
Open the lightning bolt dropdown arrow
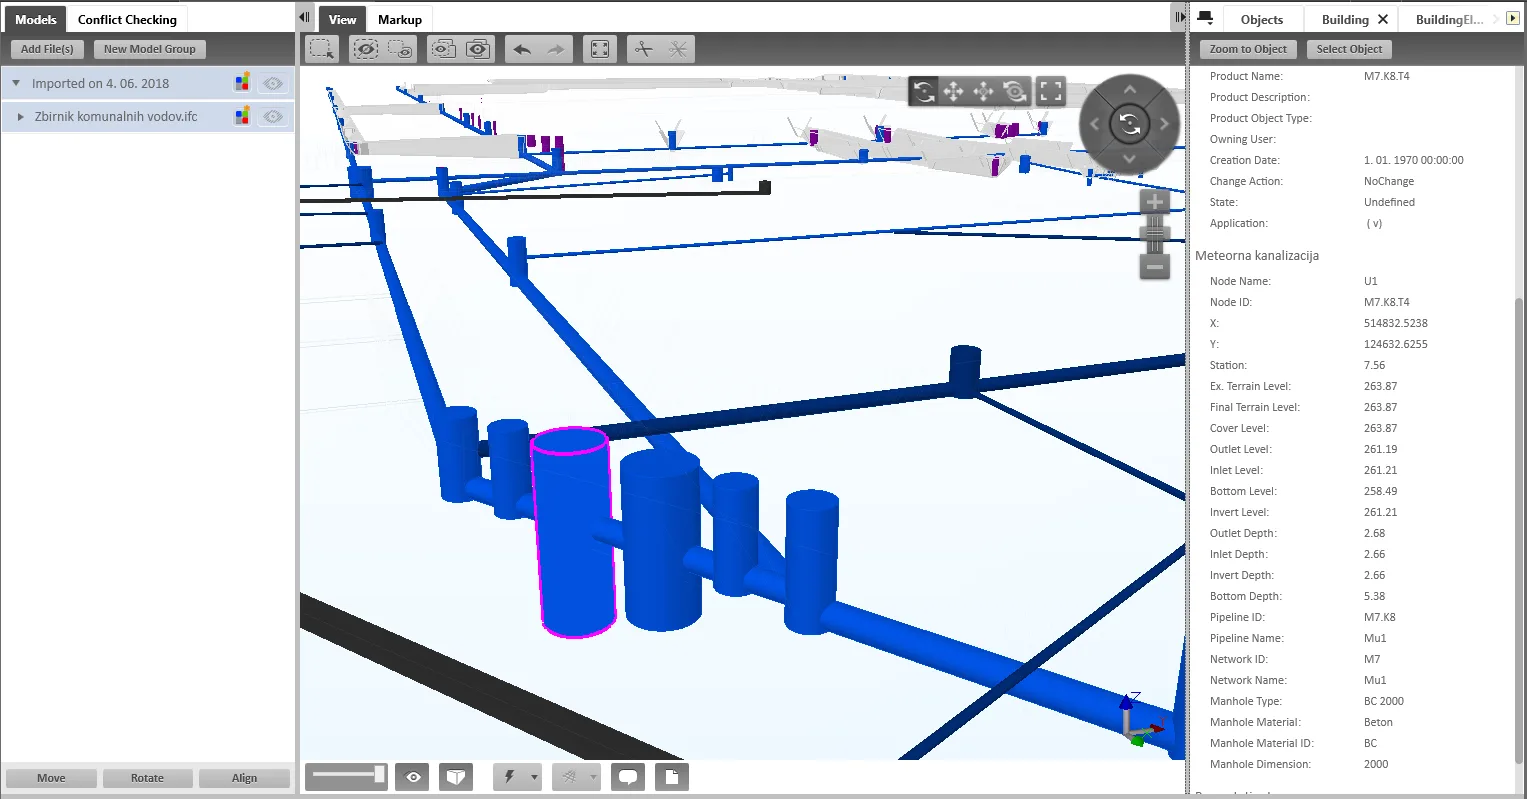click(x=534, y=777)
